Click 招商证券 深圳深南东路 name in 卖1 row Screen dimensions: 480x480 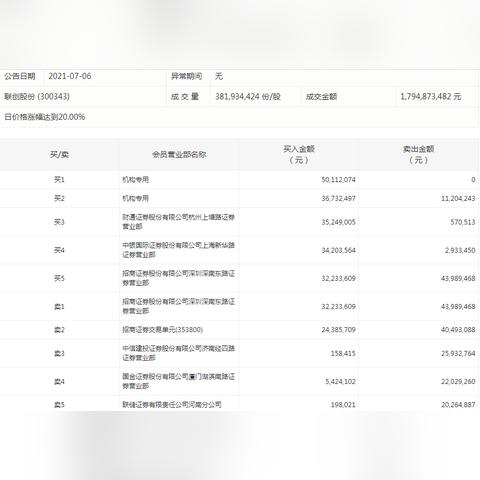pyautogui.click(x=178, y=306)
